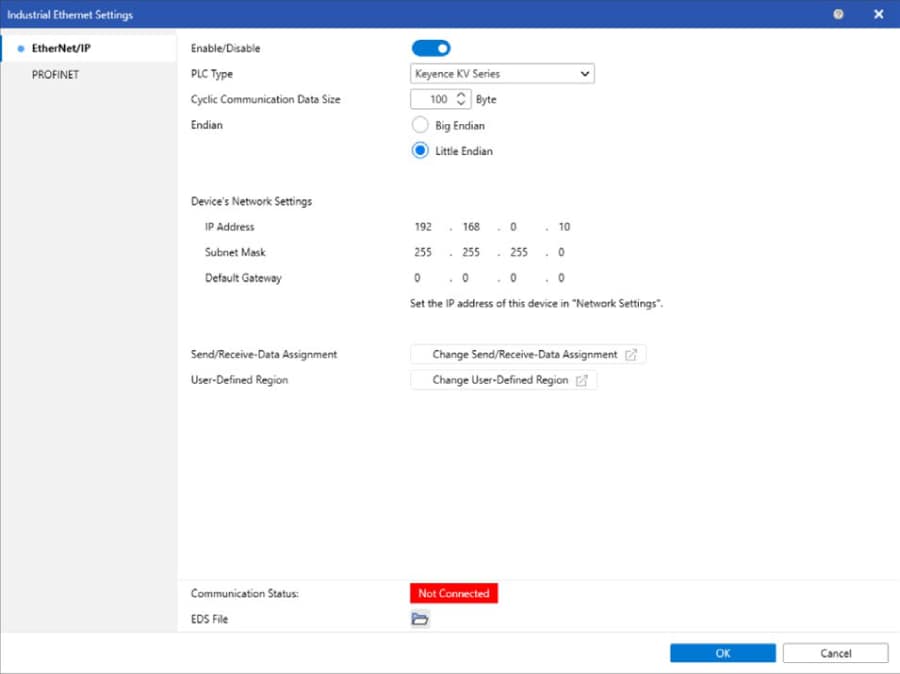Close the Industrial Ethernet Settings dialog
900x674 pixels.
coord(878,14)
